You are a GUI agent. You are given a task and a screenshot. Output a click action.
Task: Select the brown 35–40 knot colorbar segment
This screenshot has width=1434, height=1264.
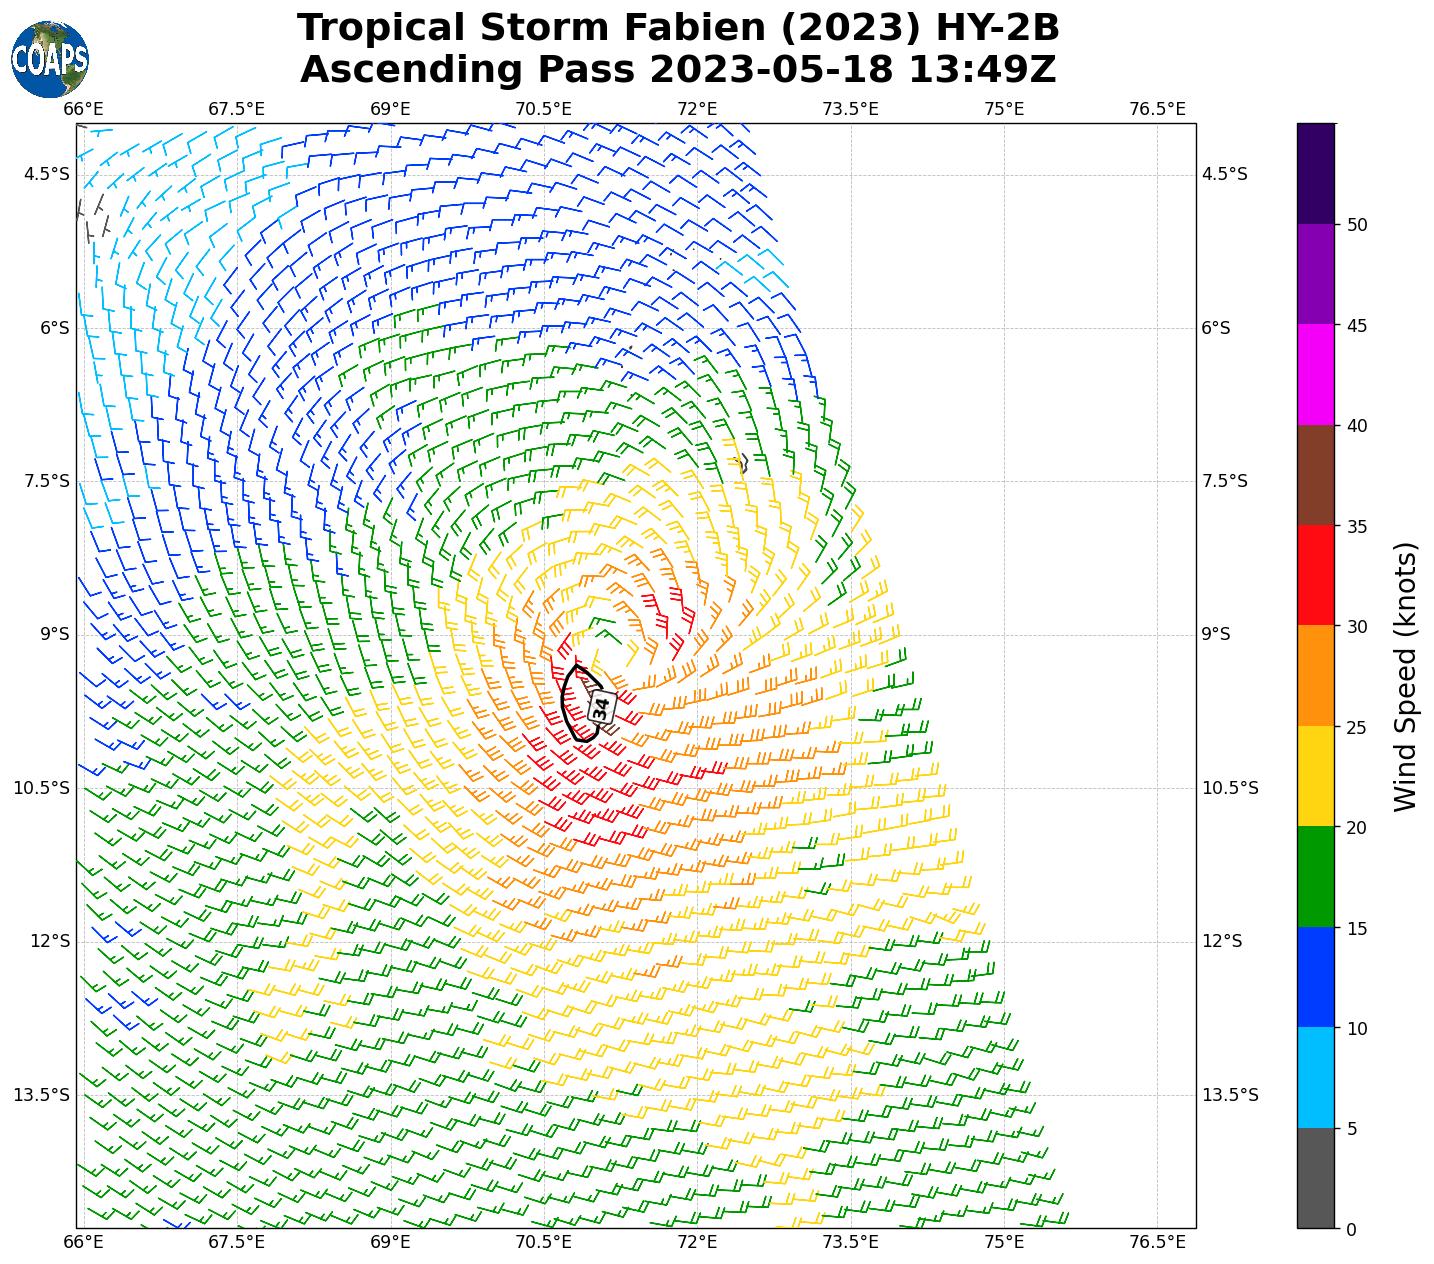click(1315, 475)
